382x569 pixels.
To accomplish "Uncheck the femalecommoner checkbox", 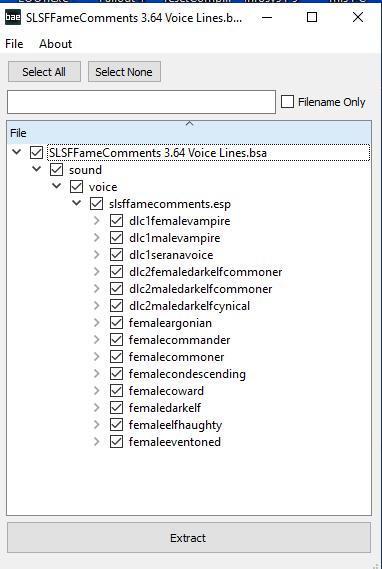I will pos(116,357).
